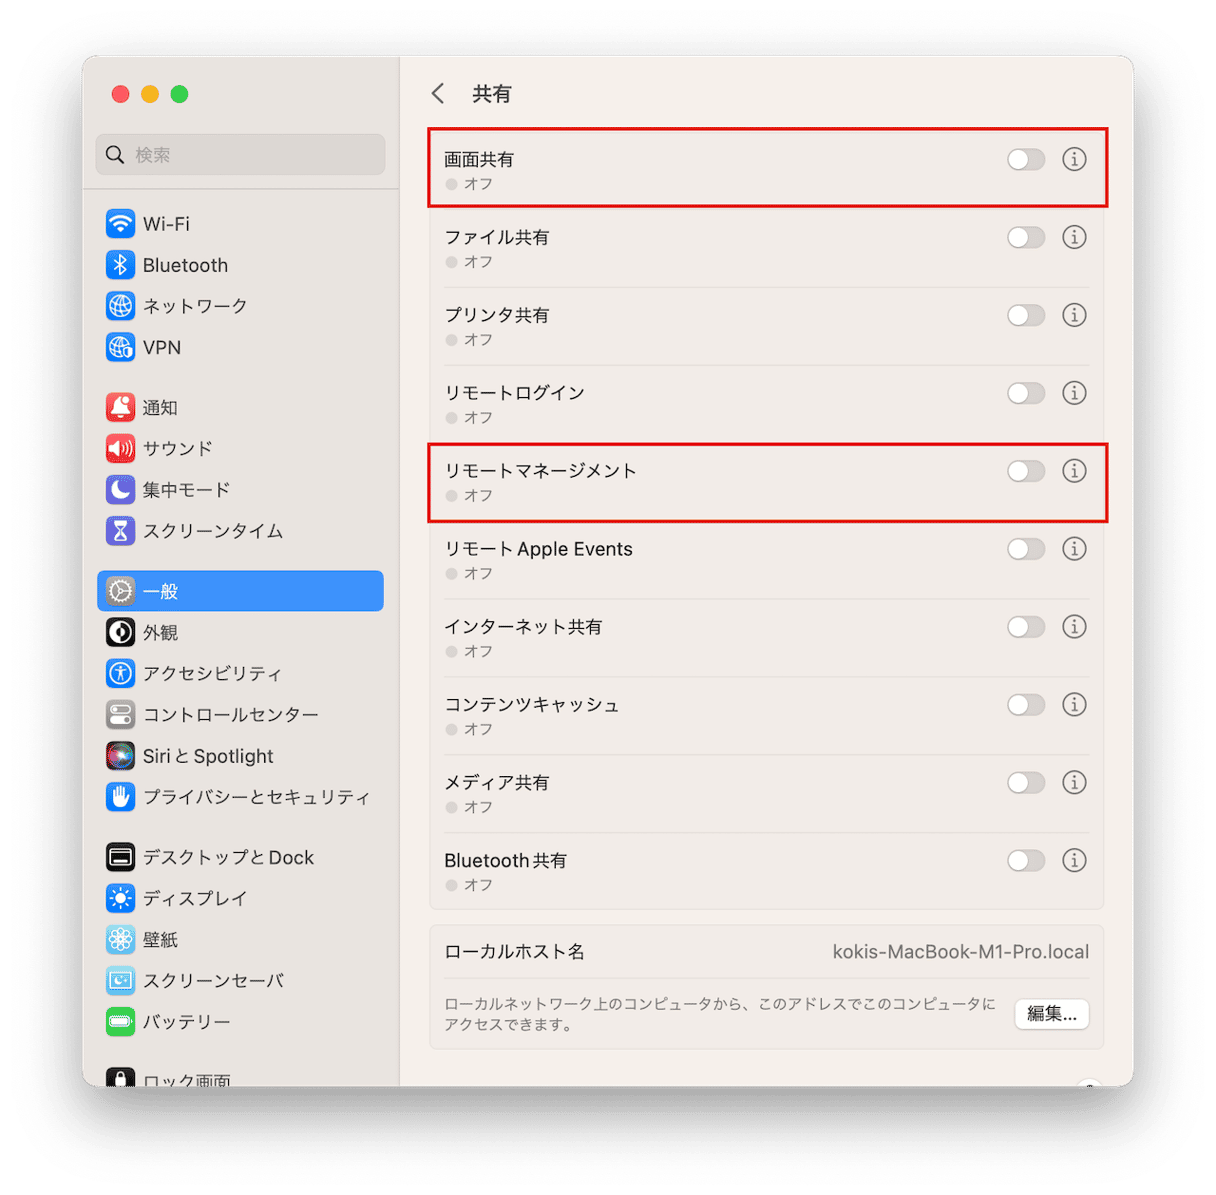Open Wi-Fi settings in sidebar

pyautogui.click(x=240, y=224)
